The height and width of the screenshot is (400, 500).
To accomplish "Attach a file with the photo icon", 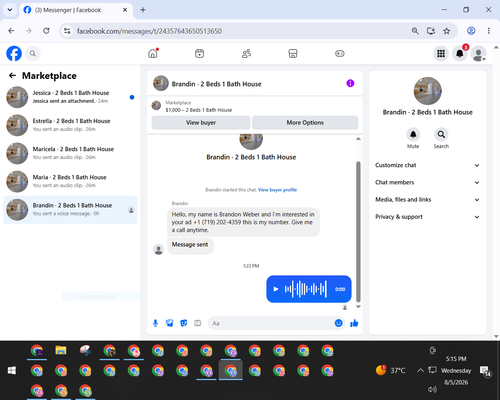I will pyautogui.click(x=170, y=323).
